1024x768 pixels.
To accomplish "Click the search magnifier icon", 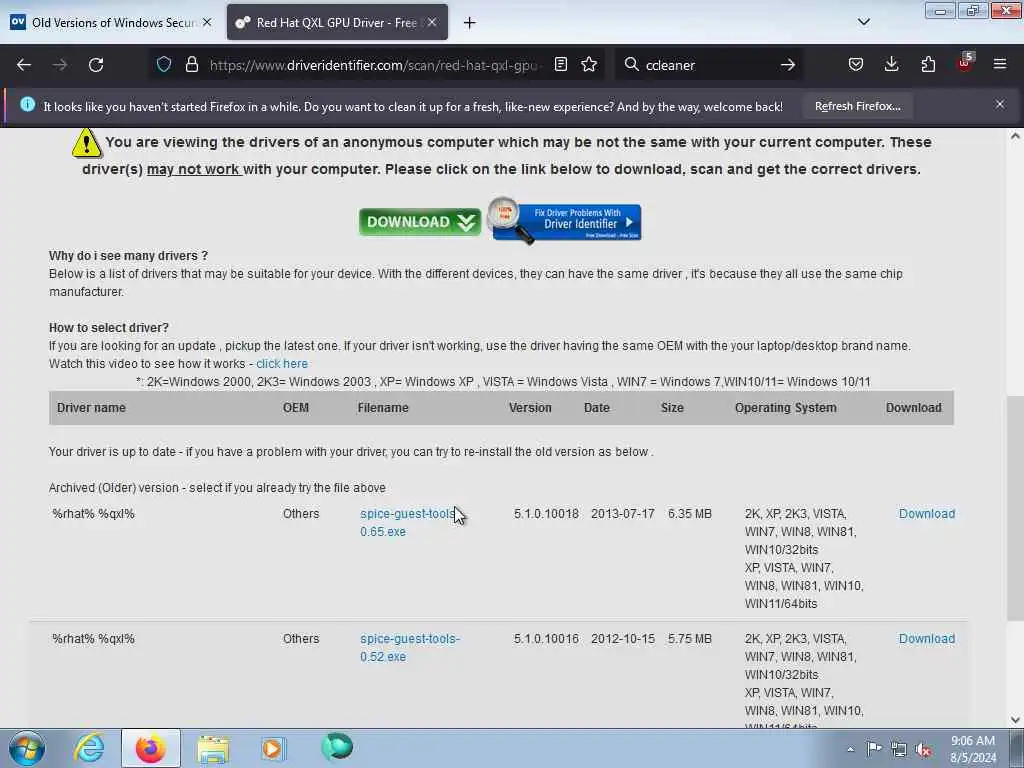I will [632, 65].
